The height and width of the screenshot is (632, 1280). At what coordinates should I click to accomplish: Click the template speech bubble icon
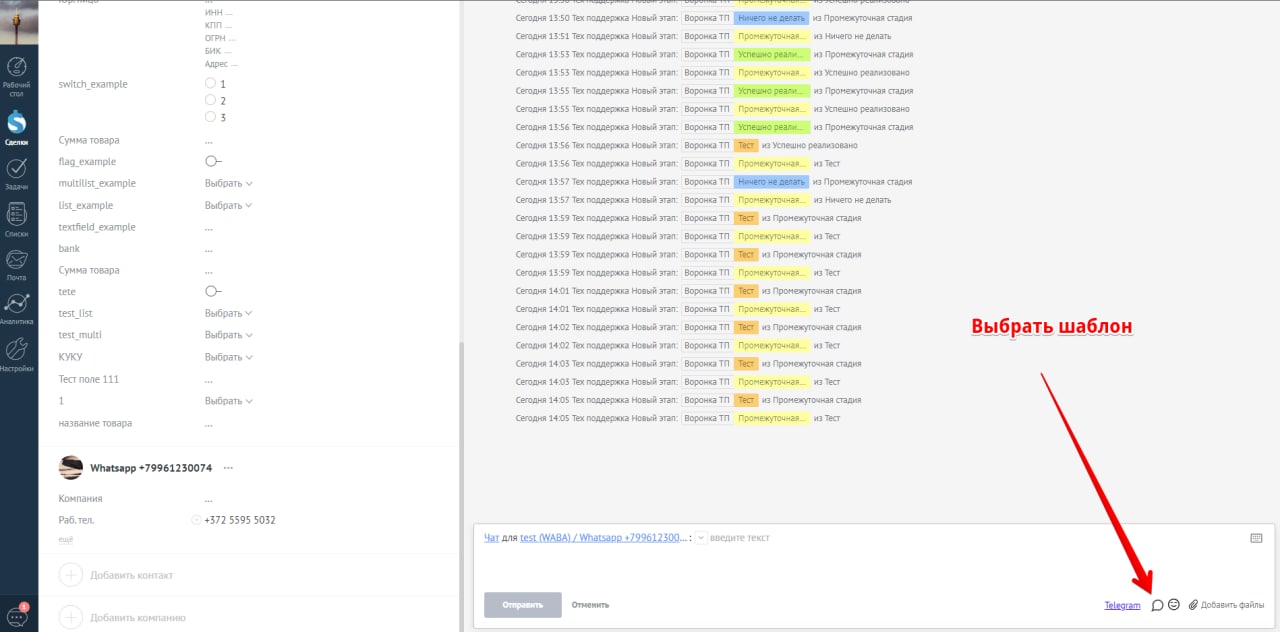[x=1157, y=605]
